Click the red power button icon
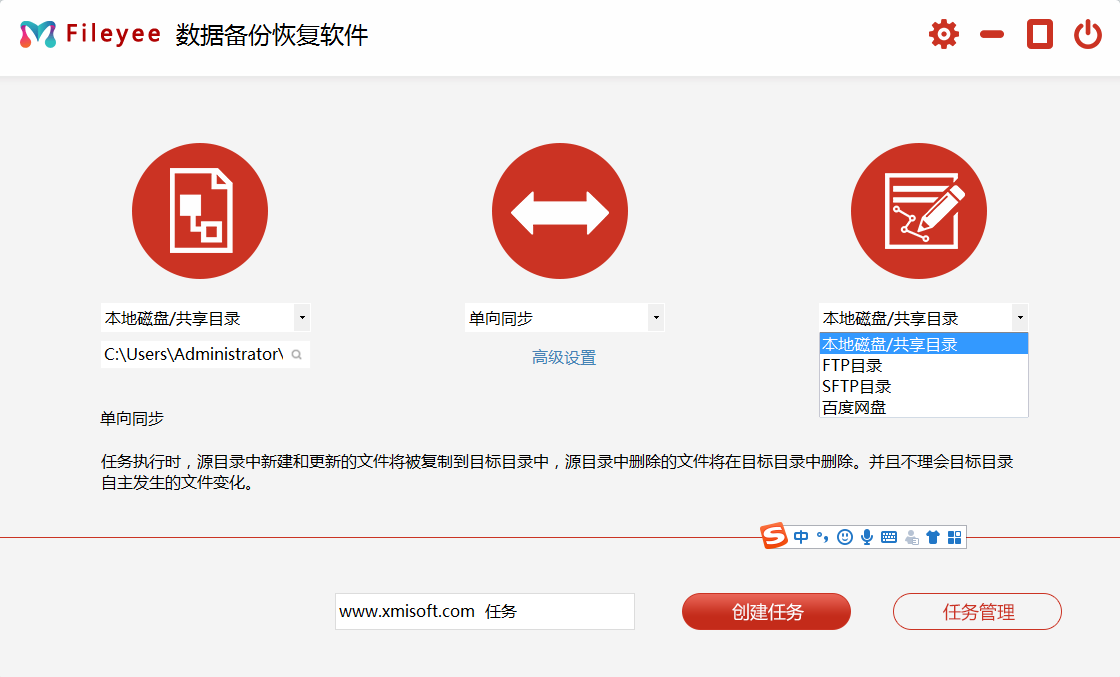Screen dimensions: 1120x677 1088,35
